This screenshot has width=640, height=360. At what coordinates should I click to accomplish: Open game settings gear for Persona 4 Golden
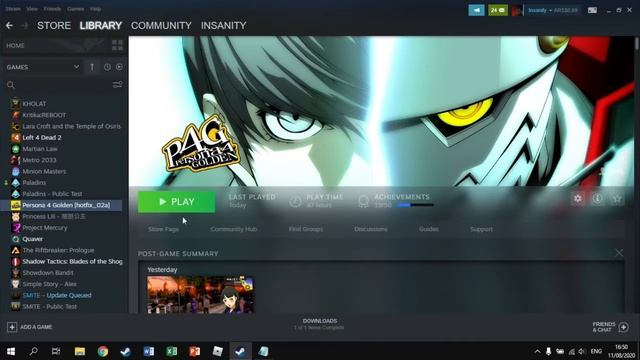coord(578,199)
